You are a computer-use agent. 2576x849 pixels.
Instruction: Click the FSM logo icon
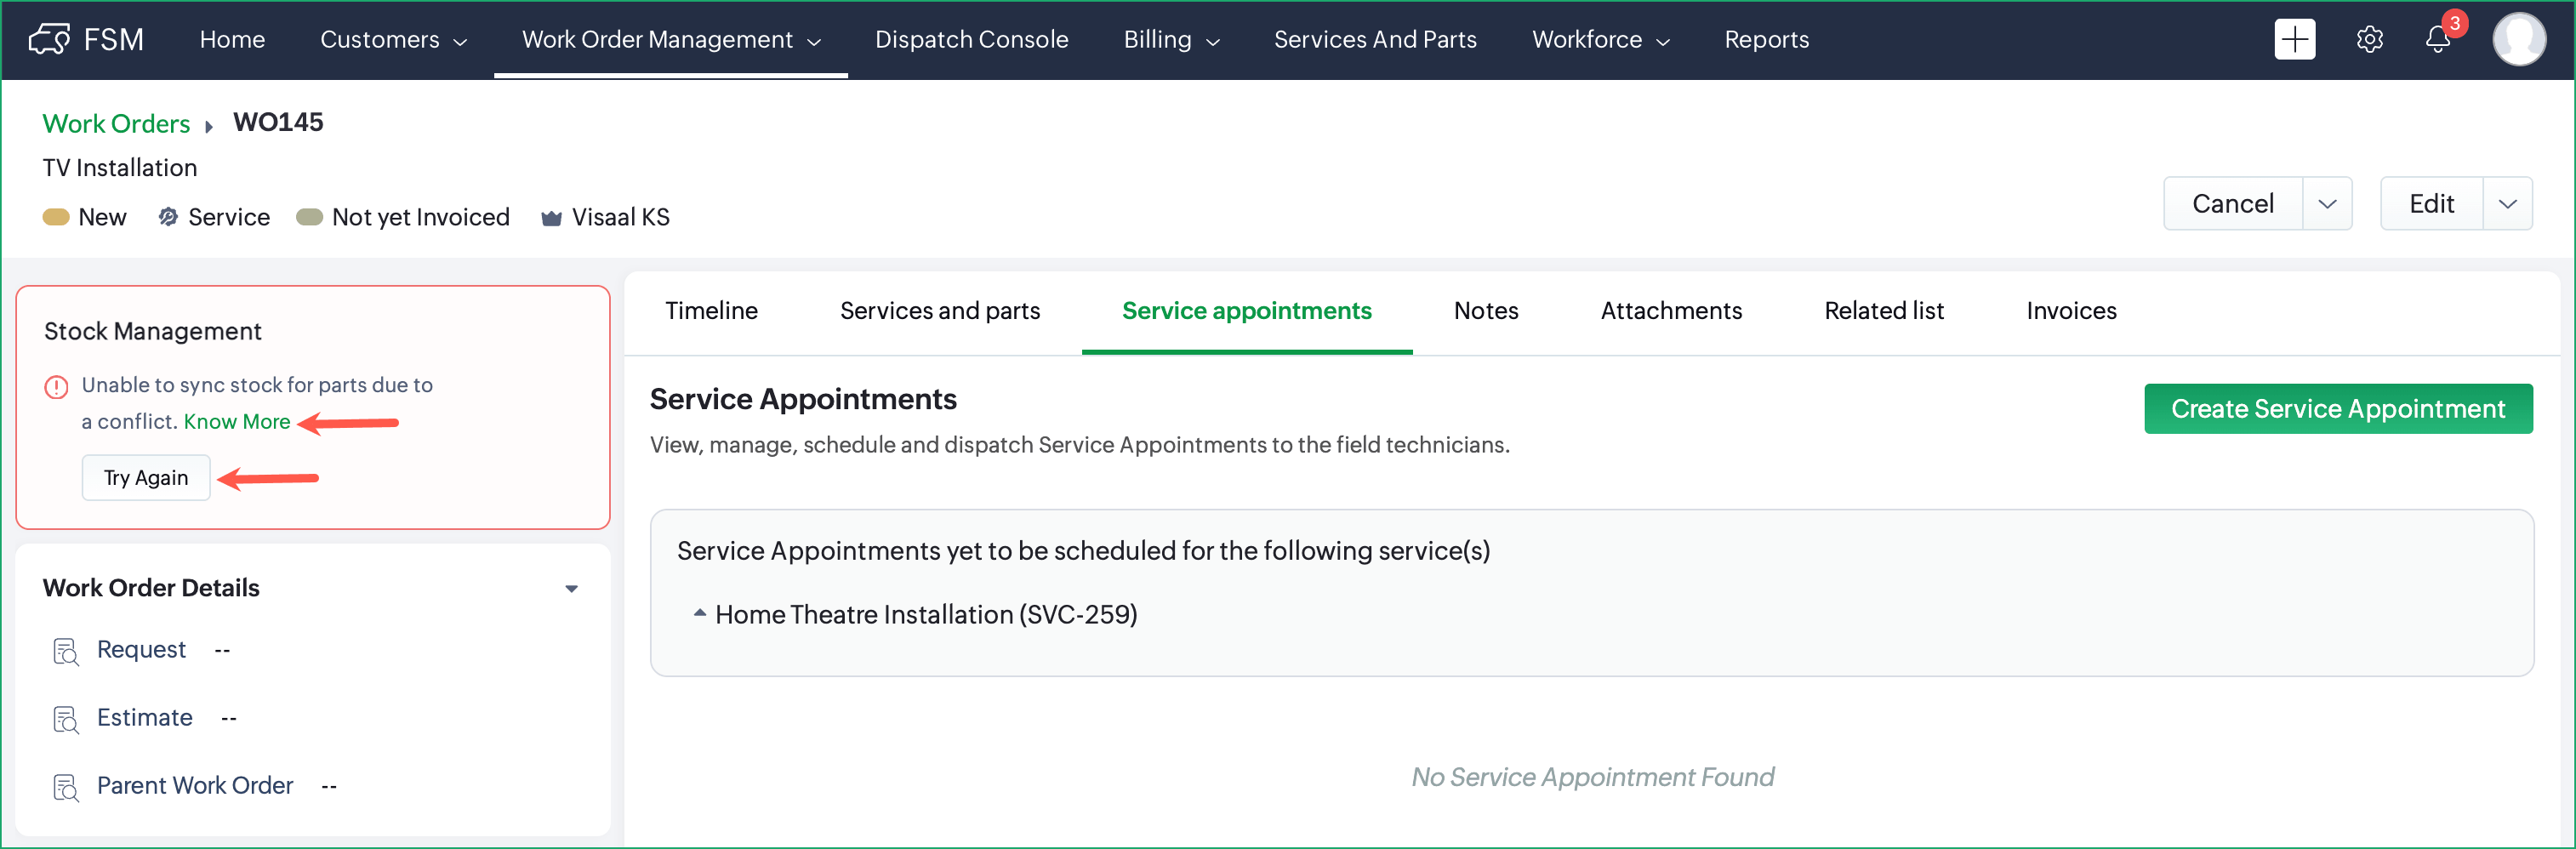(49, 39)
